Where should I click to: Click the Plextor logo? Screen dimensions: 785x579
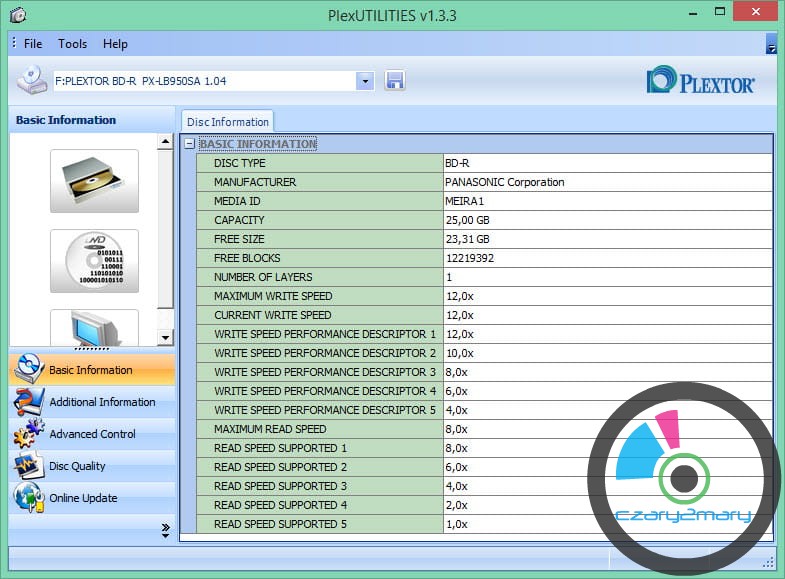point(700,82)
